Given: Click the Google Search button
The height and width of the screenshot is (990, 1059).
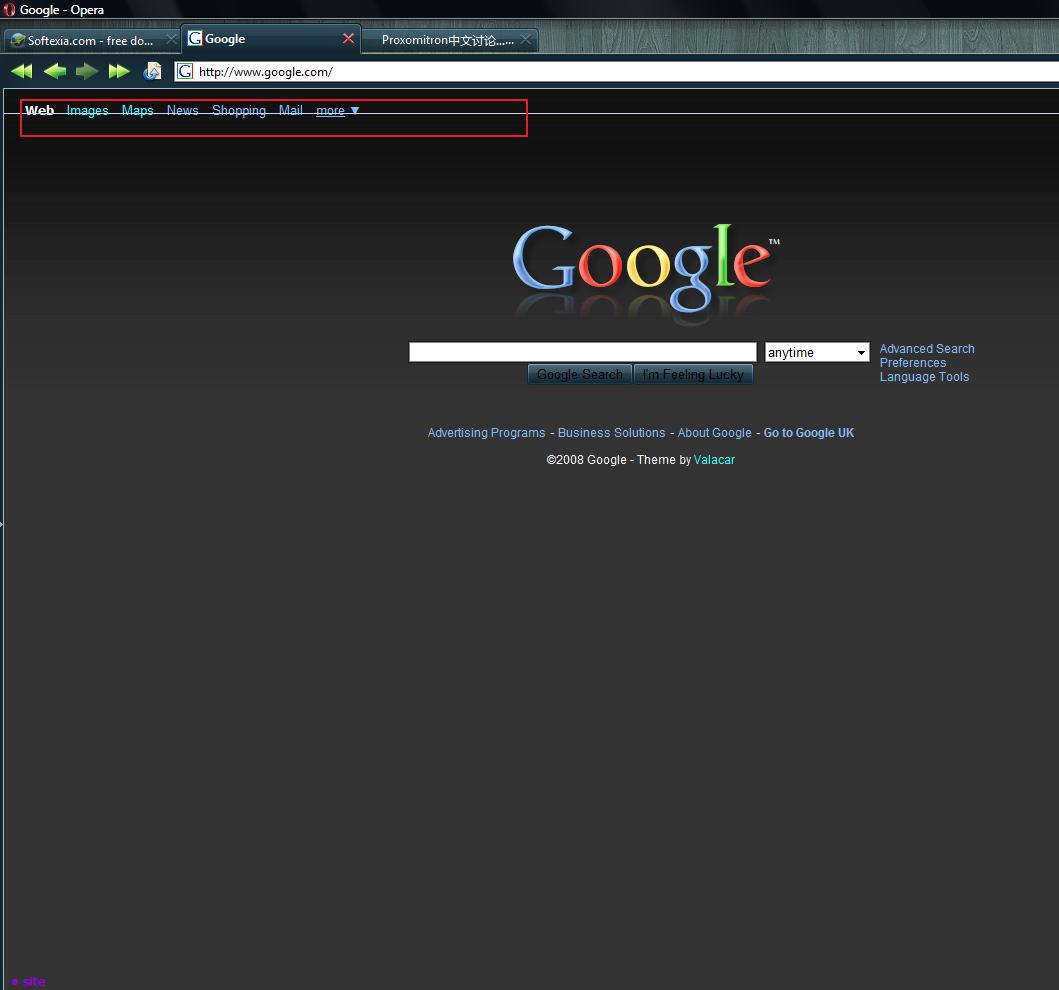Looking at the screenshot, I should coord(579,374).
